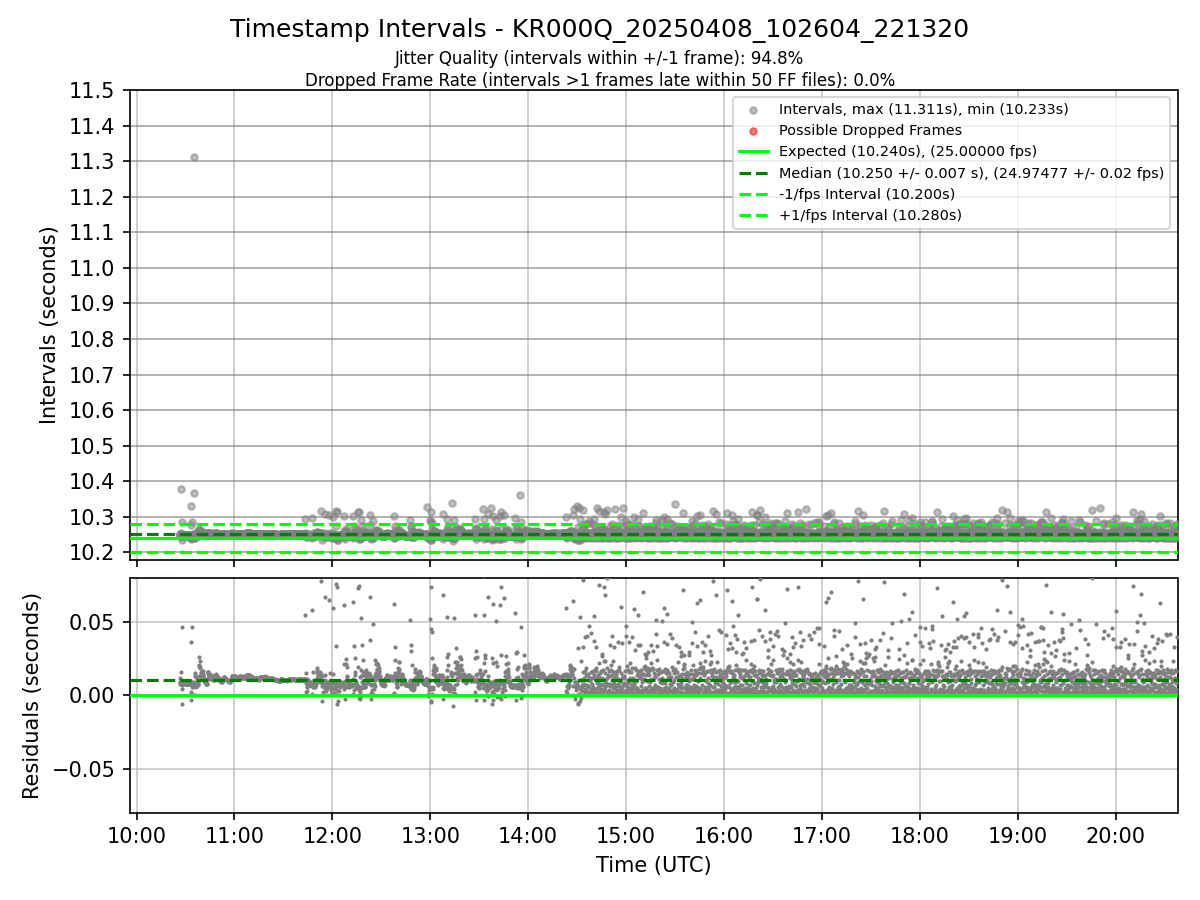Click the y-axis tick label "11.0"
Image resolution: width=1200 pixels, height=900 pixels.
coord(90,268)
